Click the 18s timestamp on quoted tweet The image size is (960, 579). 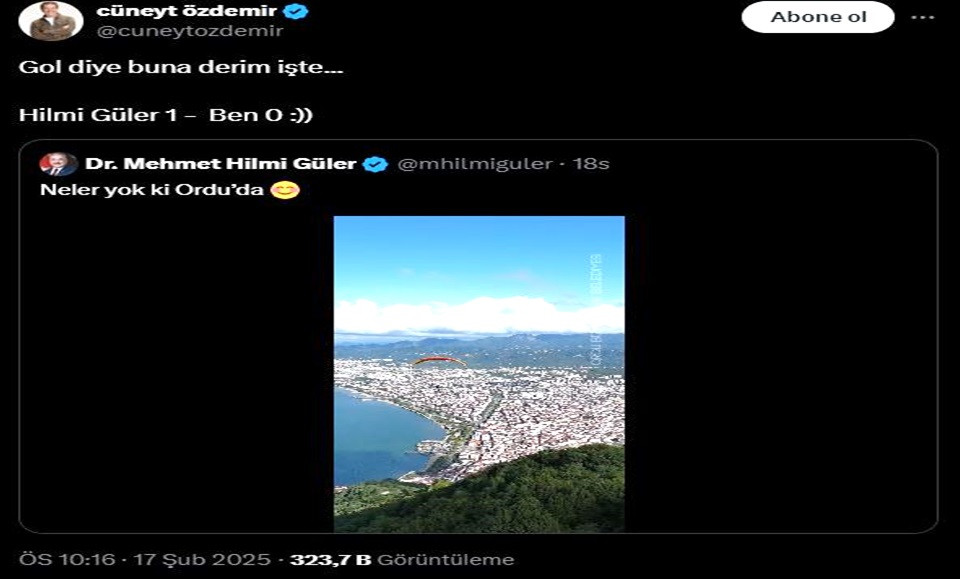point(591,164)
